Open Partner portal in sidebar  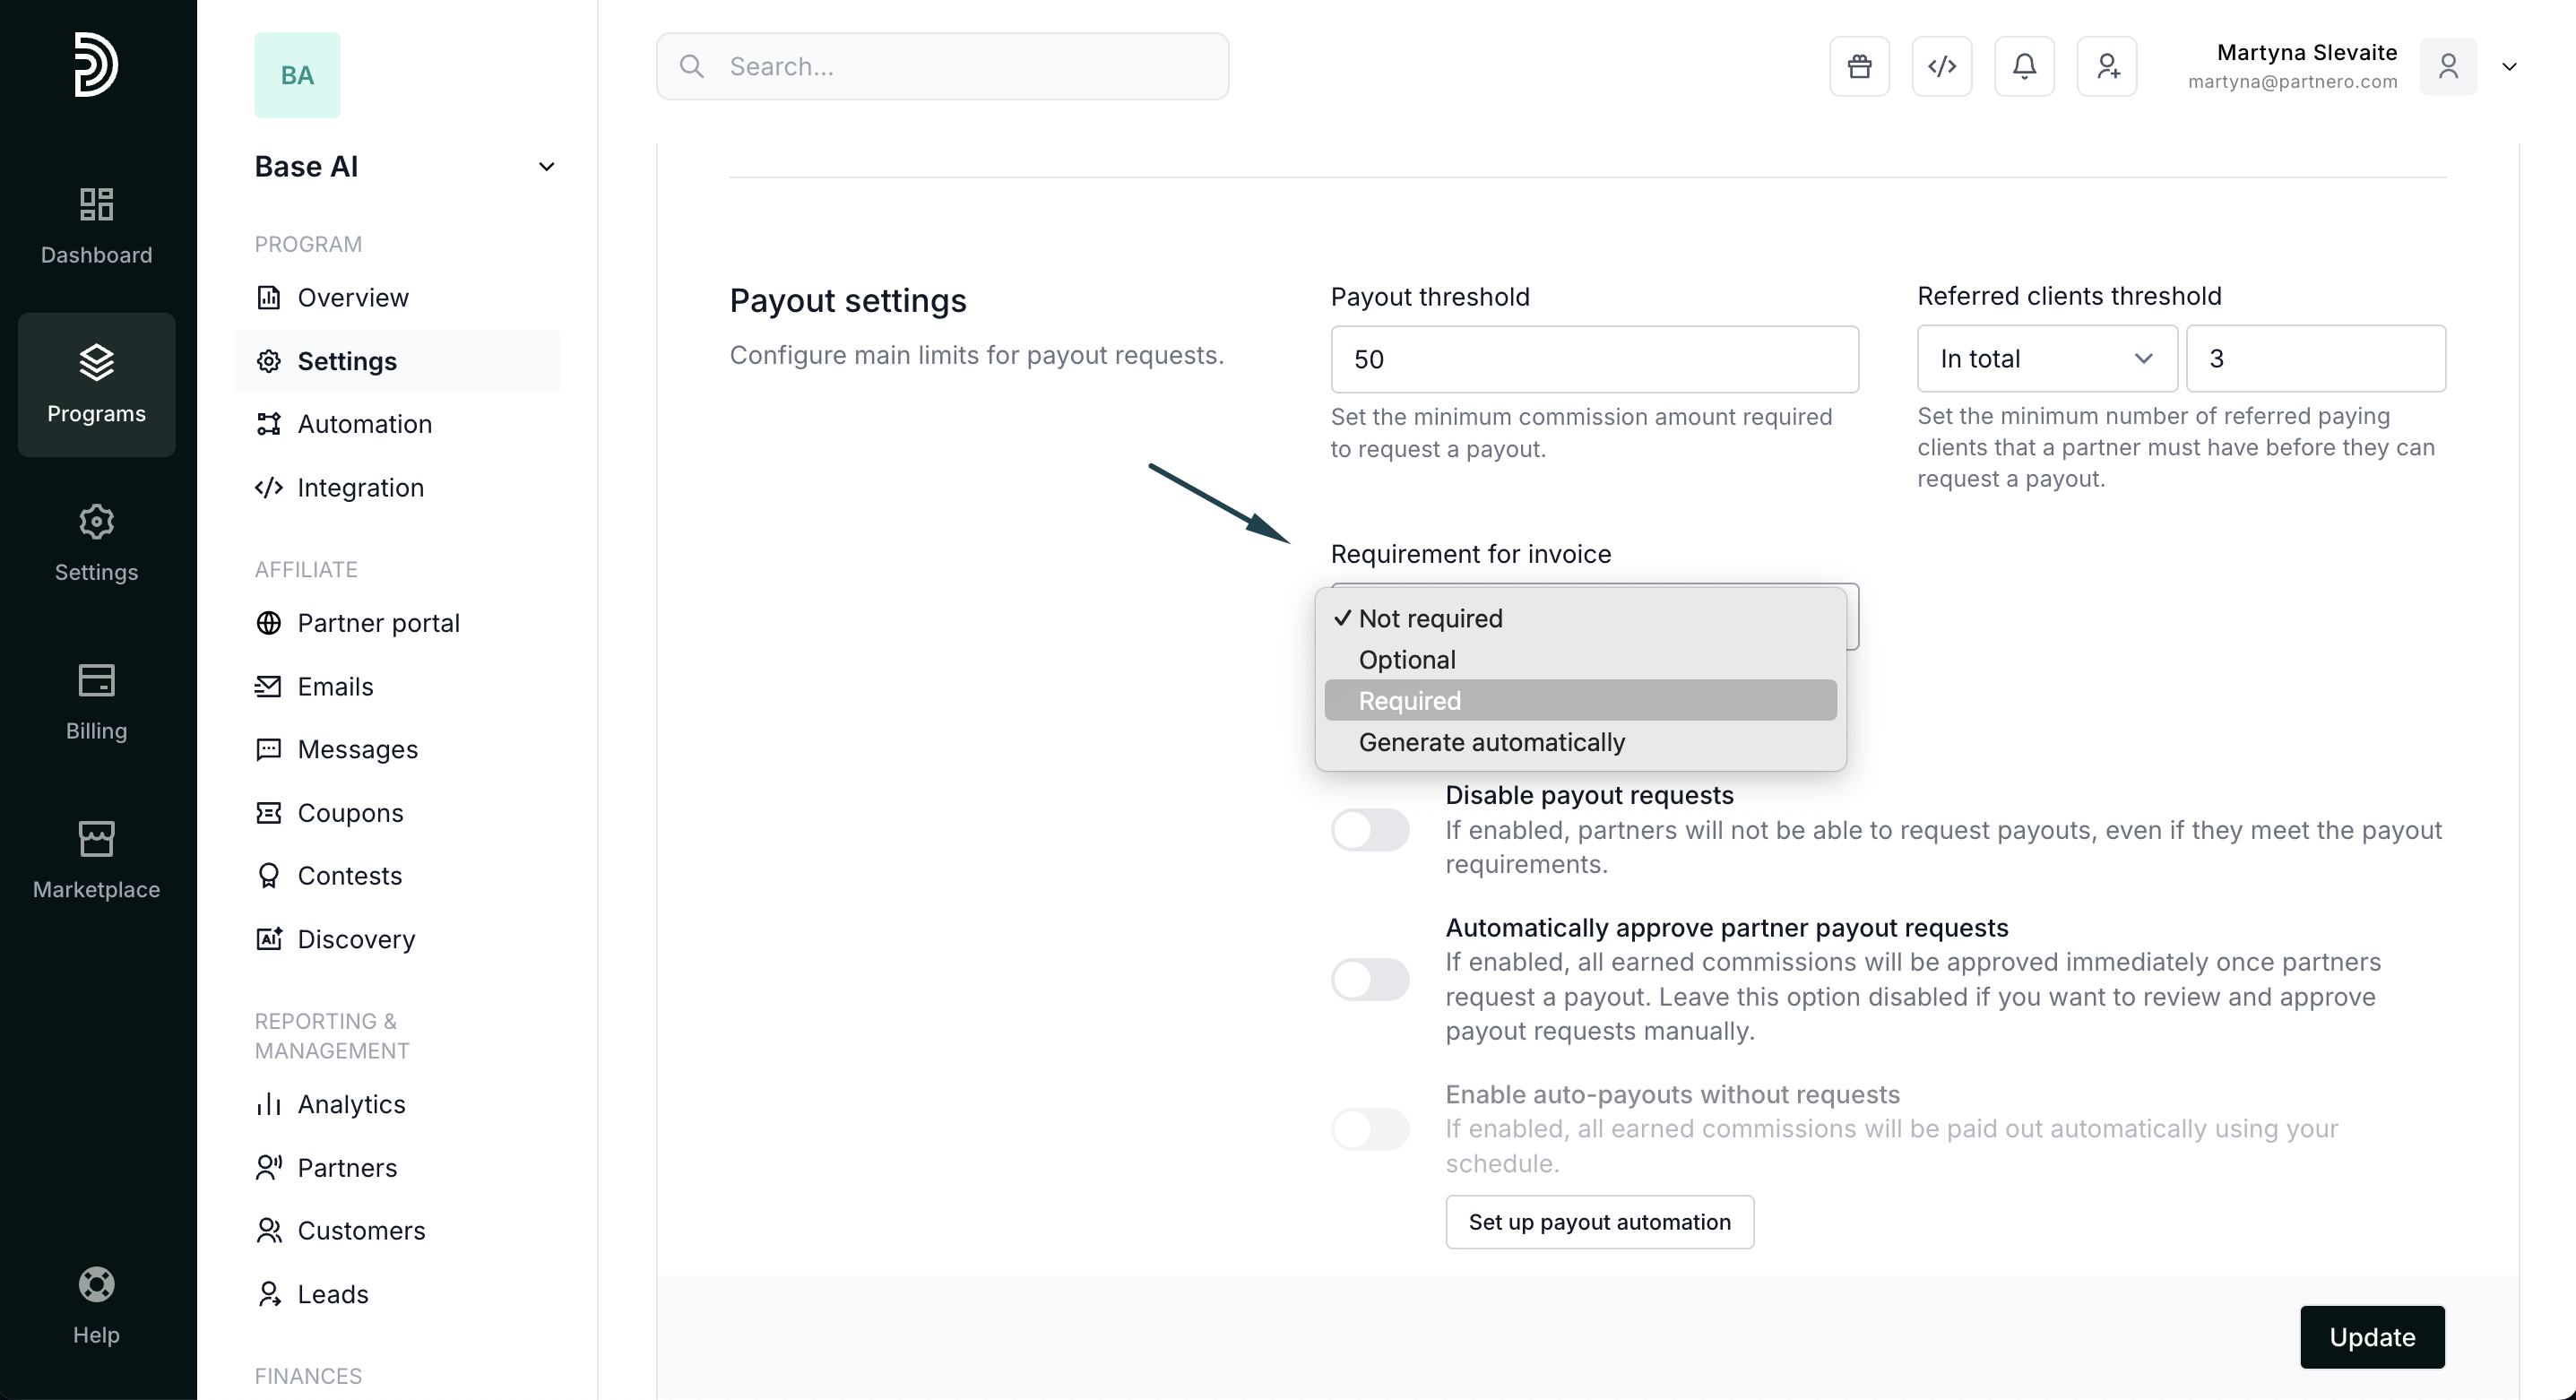[378, 623]
